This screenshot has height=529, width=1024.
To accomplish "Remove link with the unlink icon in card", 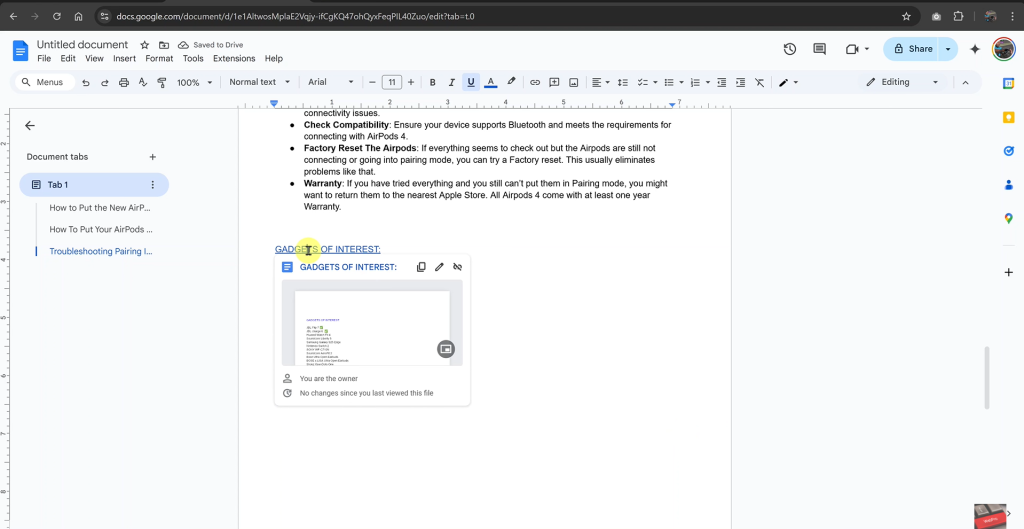I will click(x=457, y=267).
